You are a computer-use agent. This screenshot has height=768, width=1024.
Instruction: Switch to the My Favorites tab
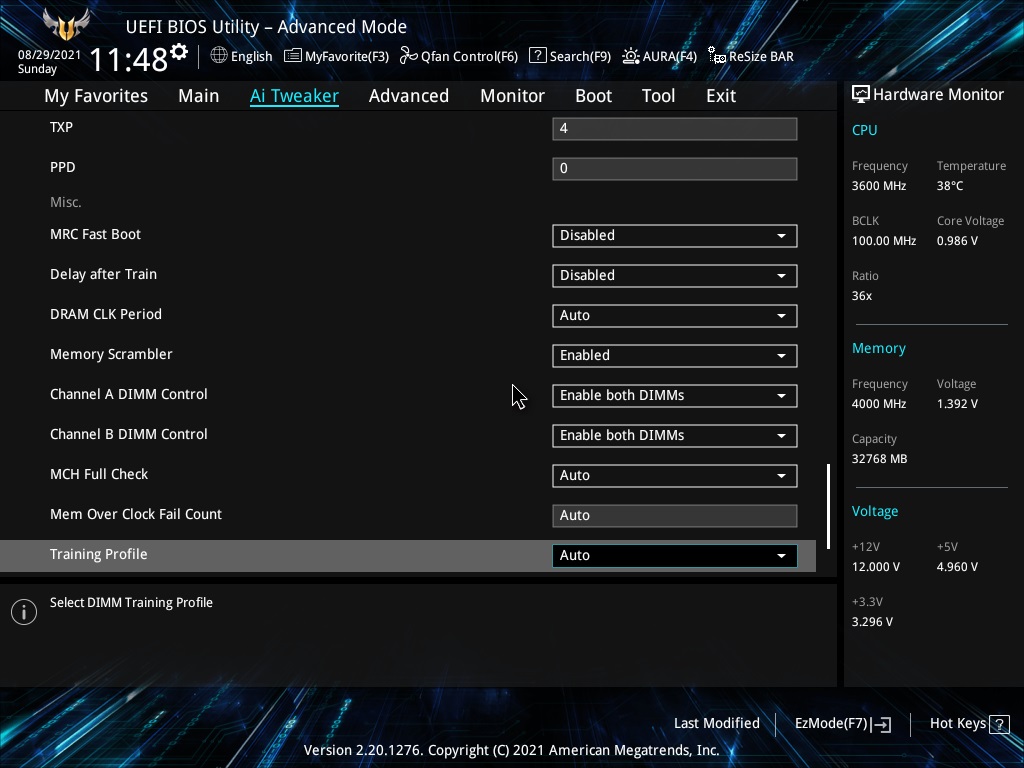click(96, 96)
